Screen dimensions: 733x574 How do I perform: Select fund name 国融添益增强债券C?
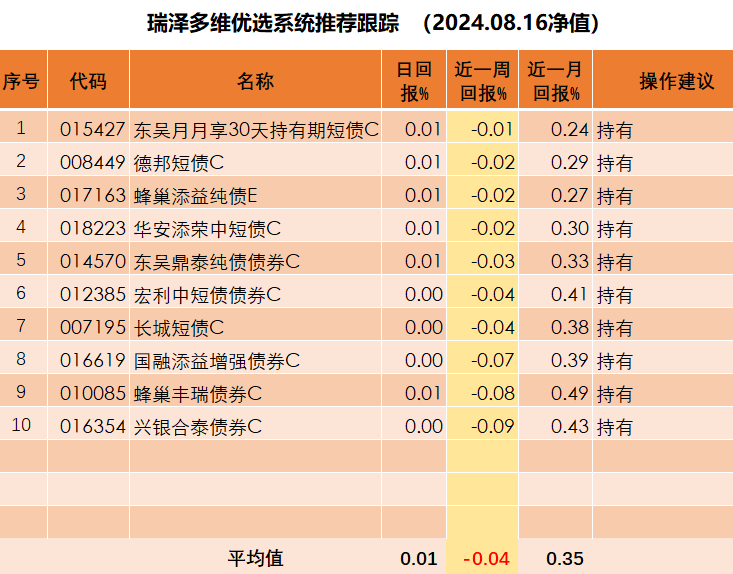coord(217,361)
